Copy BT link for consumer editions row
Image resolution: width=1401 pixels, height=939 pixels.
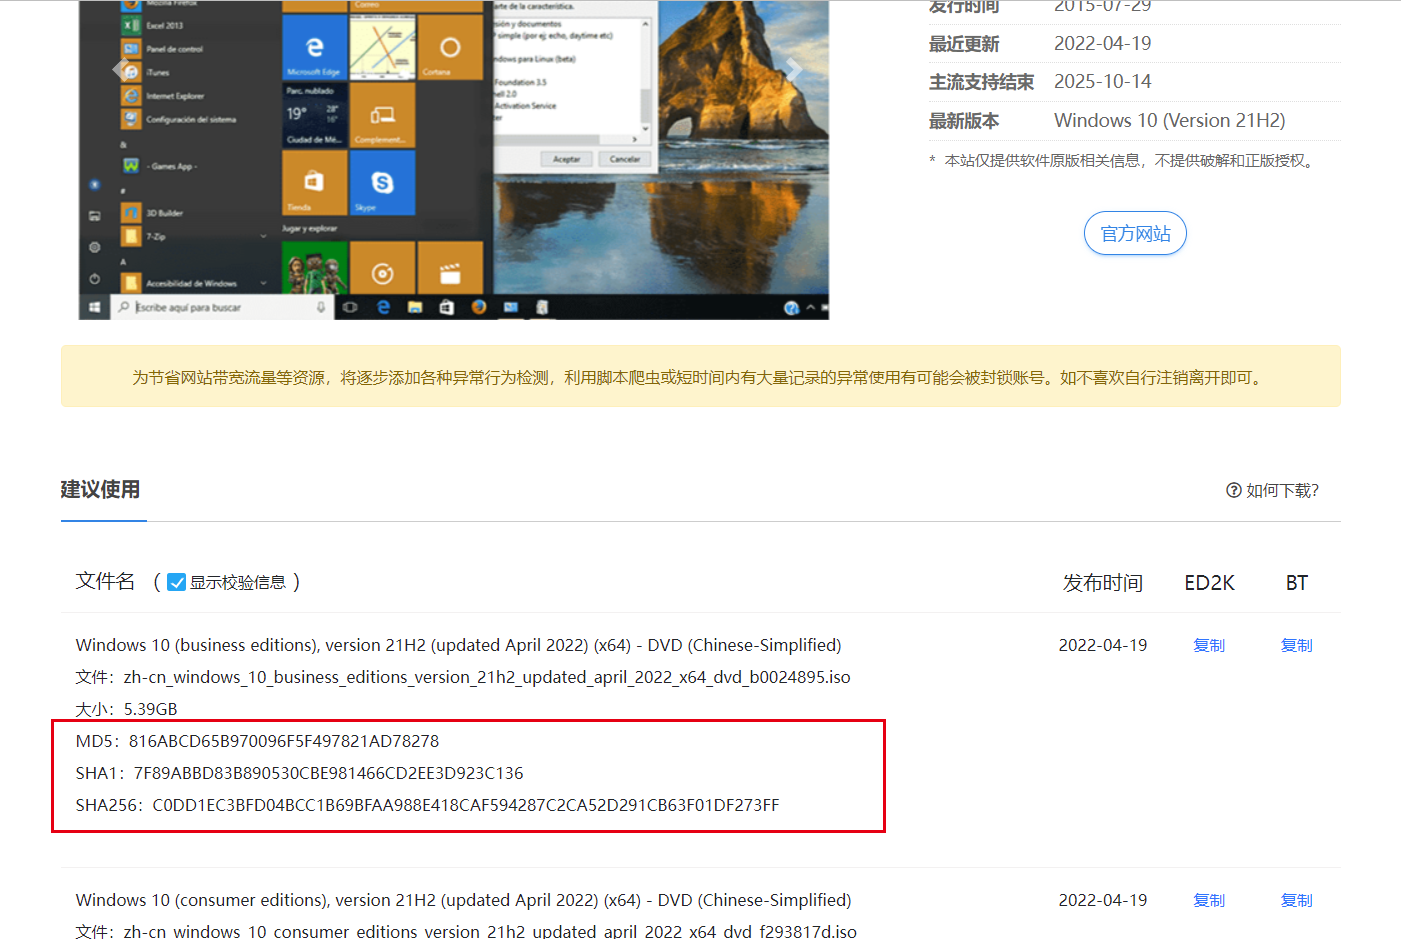1296,900
